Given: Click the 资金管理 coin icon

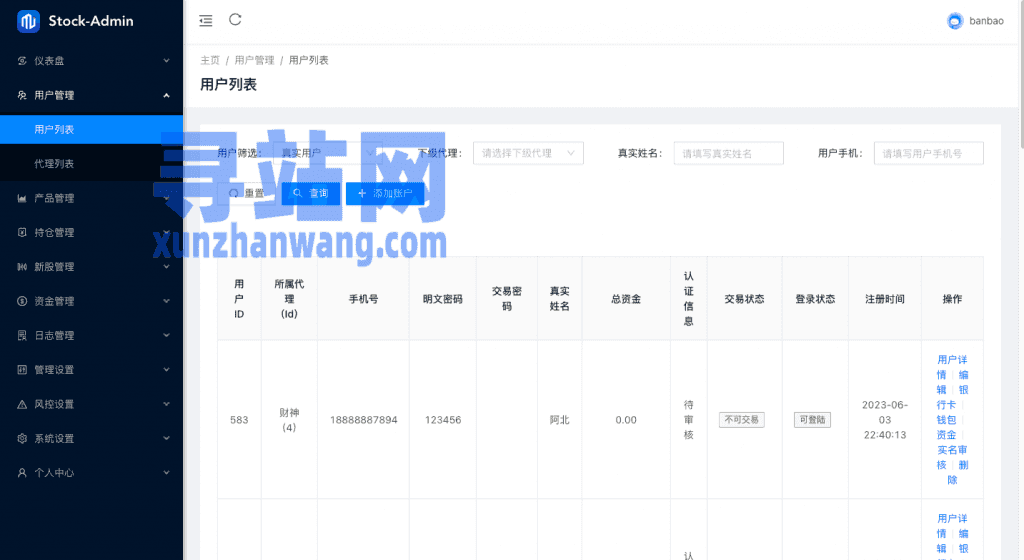Looking at the screenshot, I should coord(22,301).
